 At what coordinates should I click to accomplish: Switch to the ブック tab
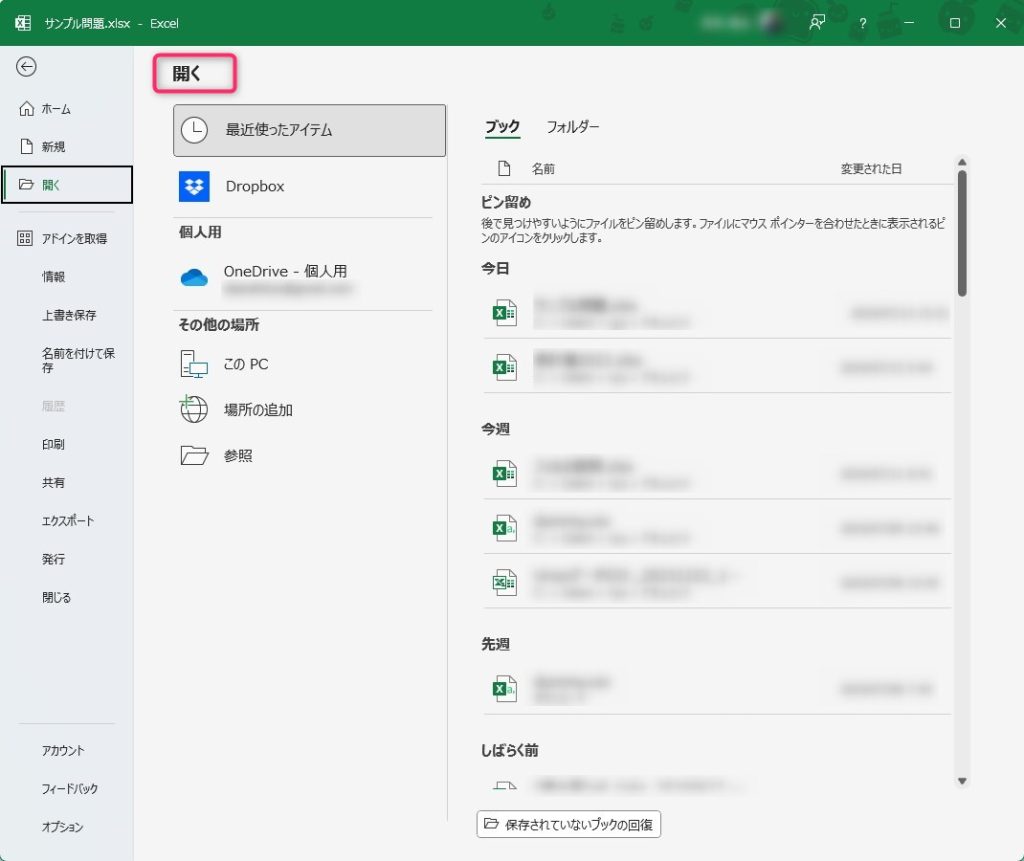502,127
